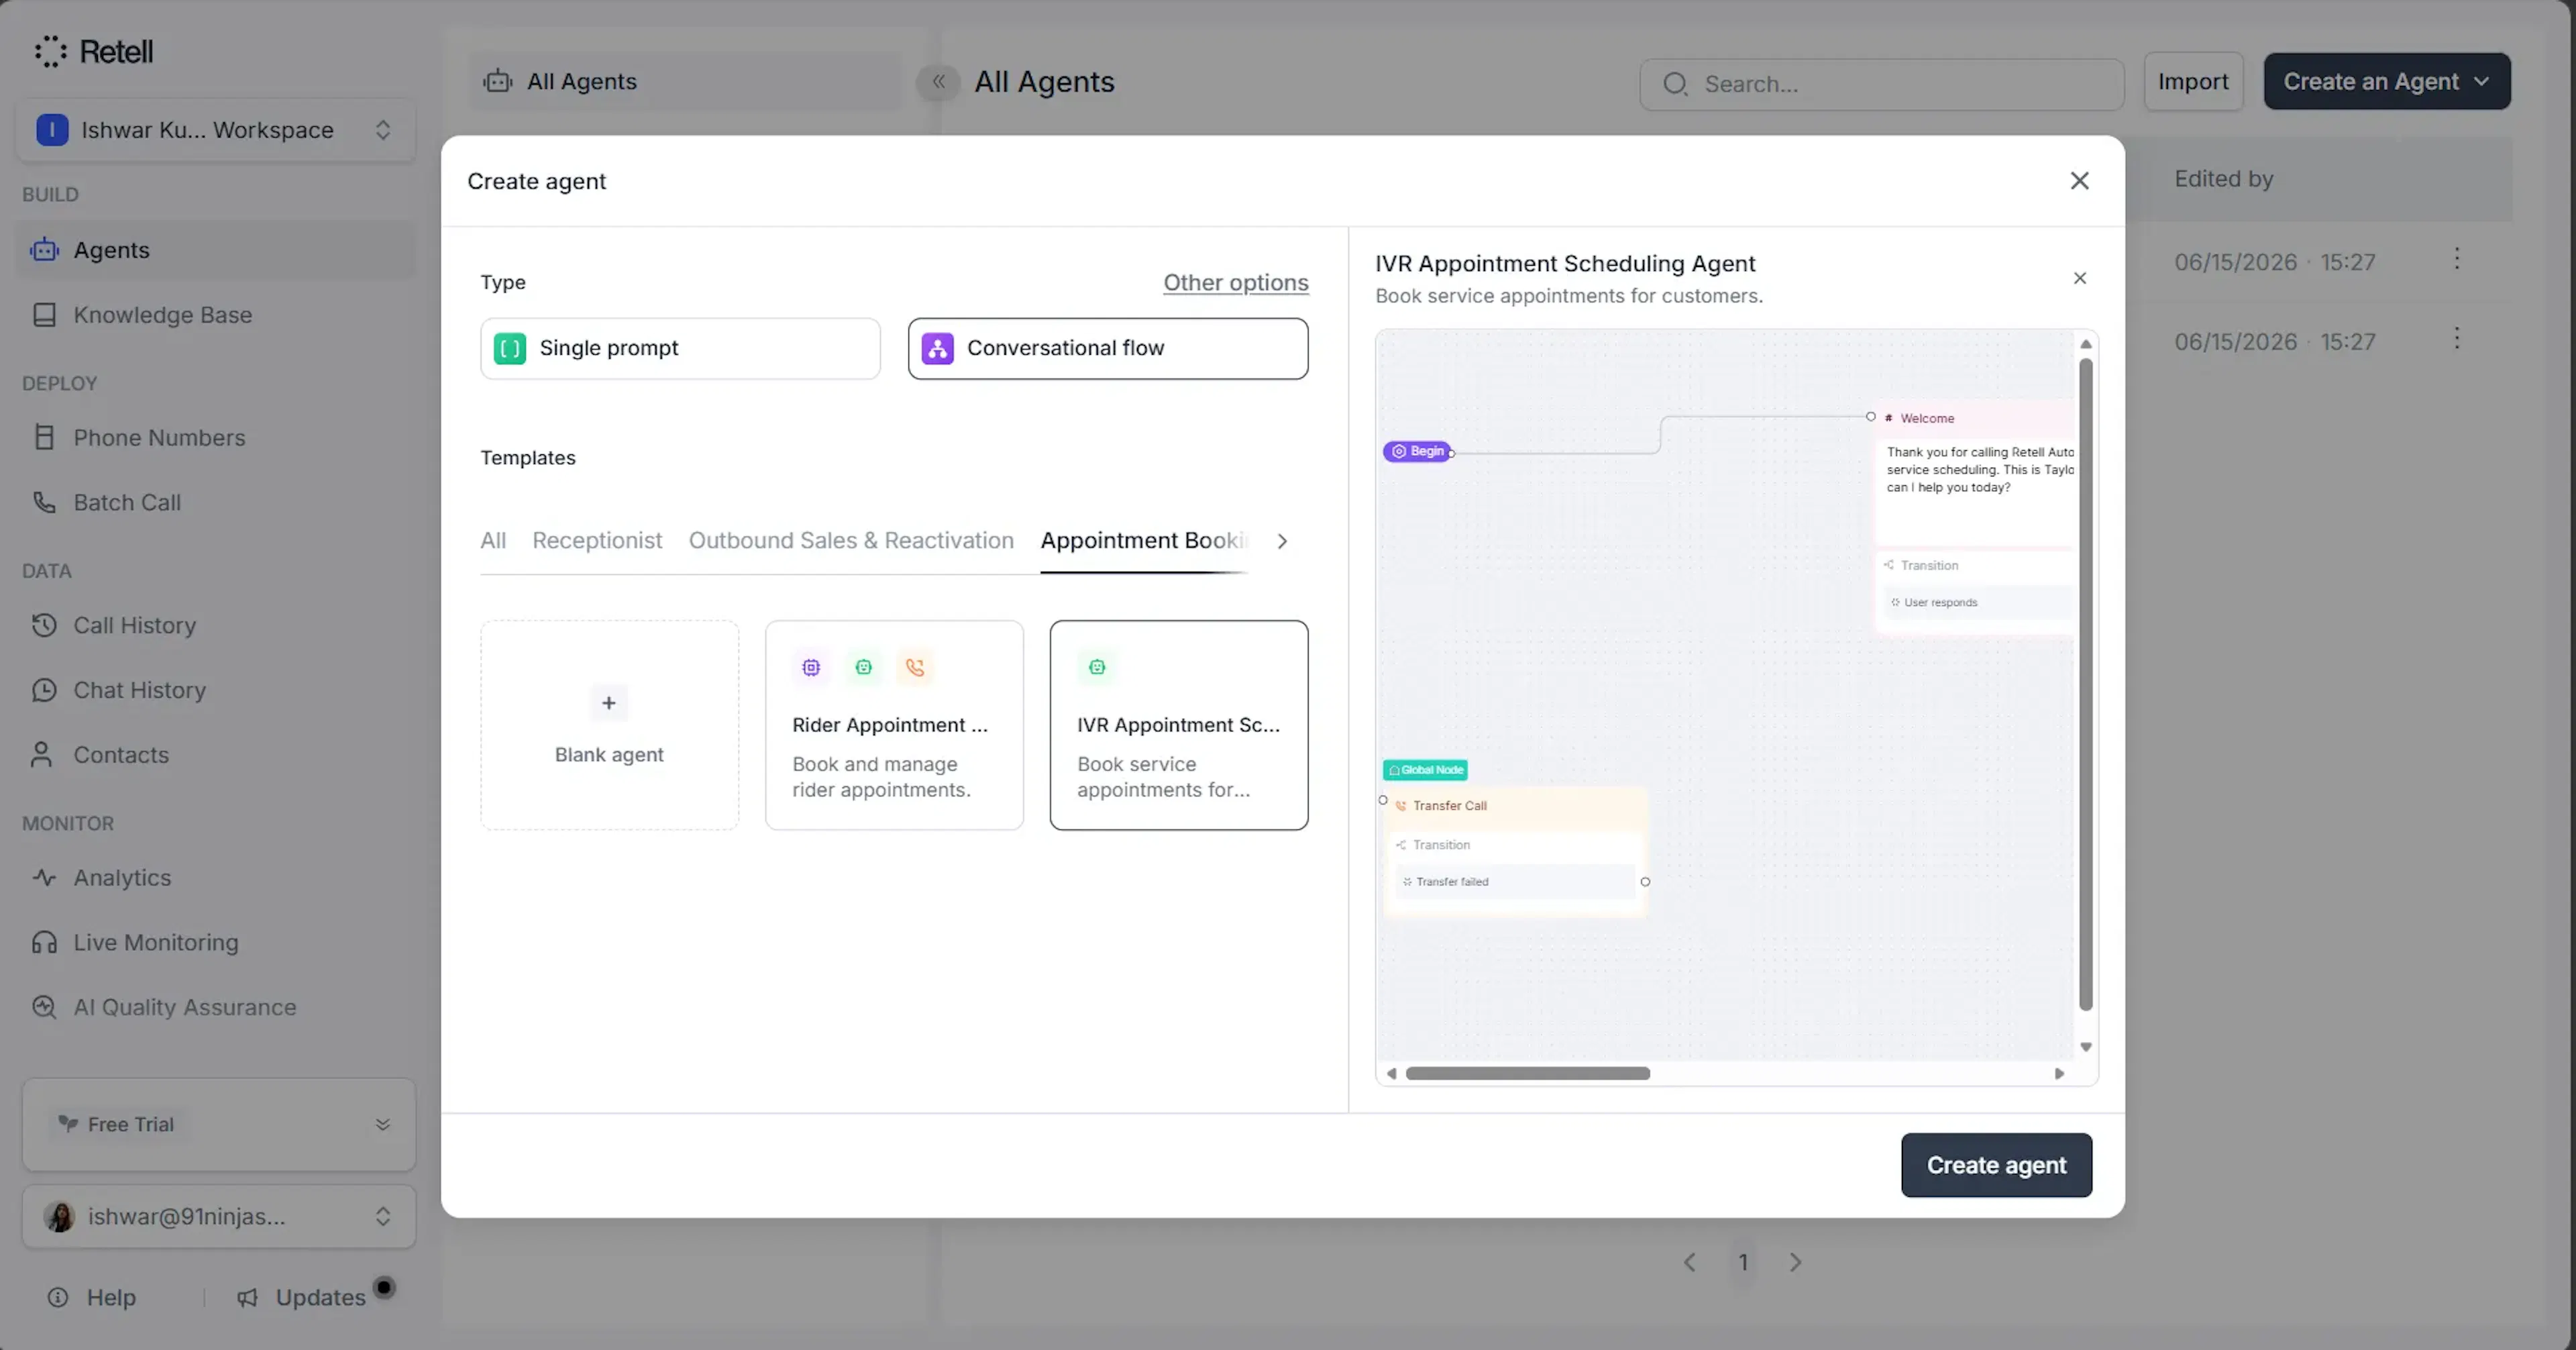This screenshot has height=1350, width=2576.
Task: Click the purple icon on Rider Appointment card
Action: (x=811, y=668)
